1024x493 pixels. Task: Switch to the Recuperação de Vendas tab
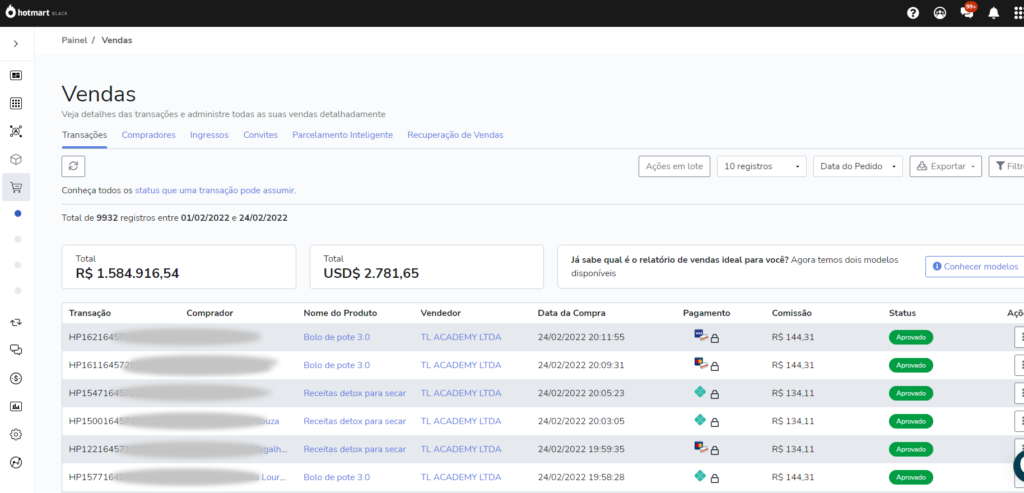pos(455,135)
